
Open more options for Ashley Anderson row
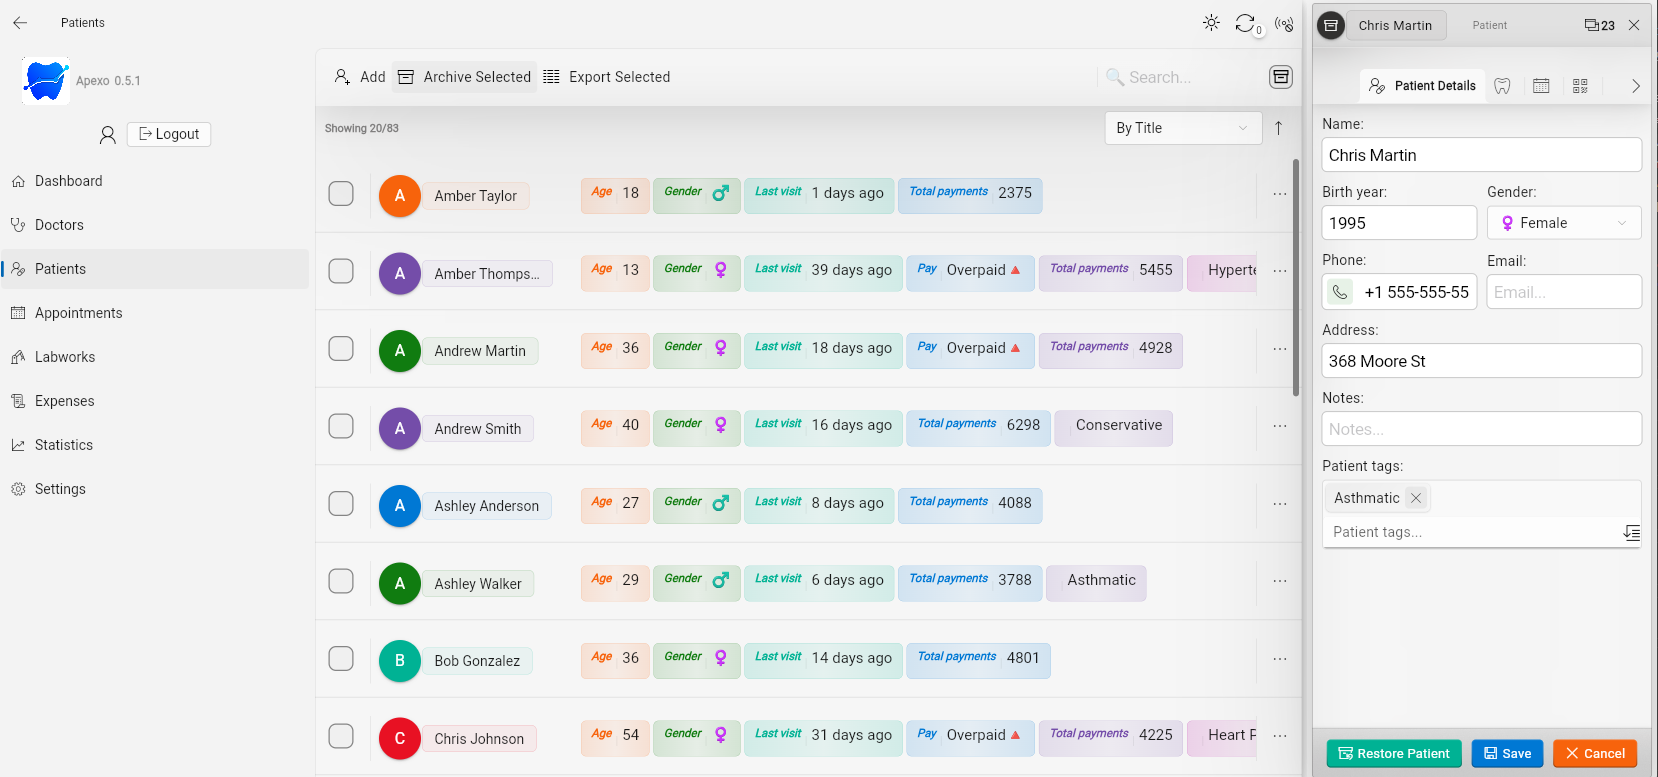(x=1280, y=504)
